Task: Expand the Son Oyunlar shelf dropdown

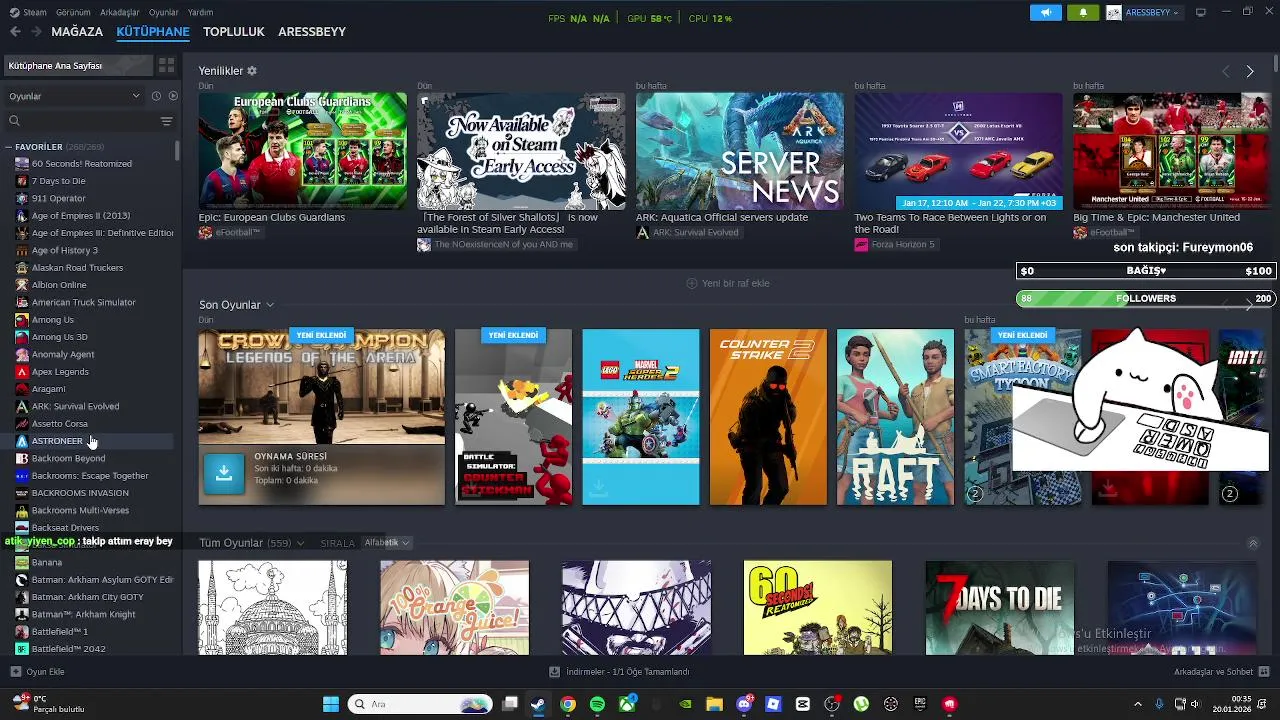Action: pos(270,305)
